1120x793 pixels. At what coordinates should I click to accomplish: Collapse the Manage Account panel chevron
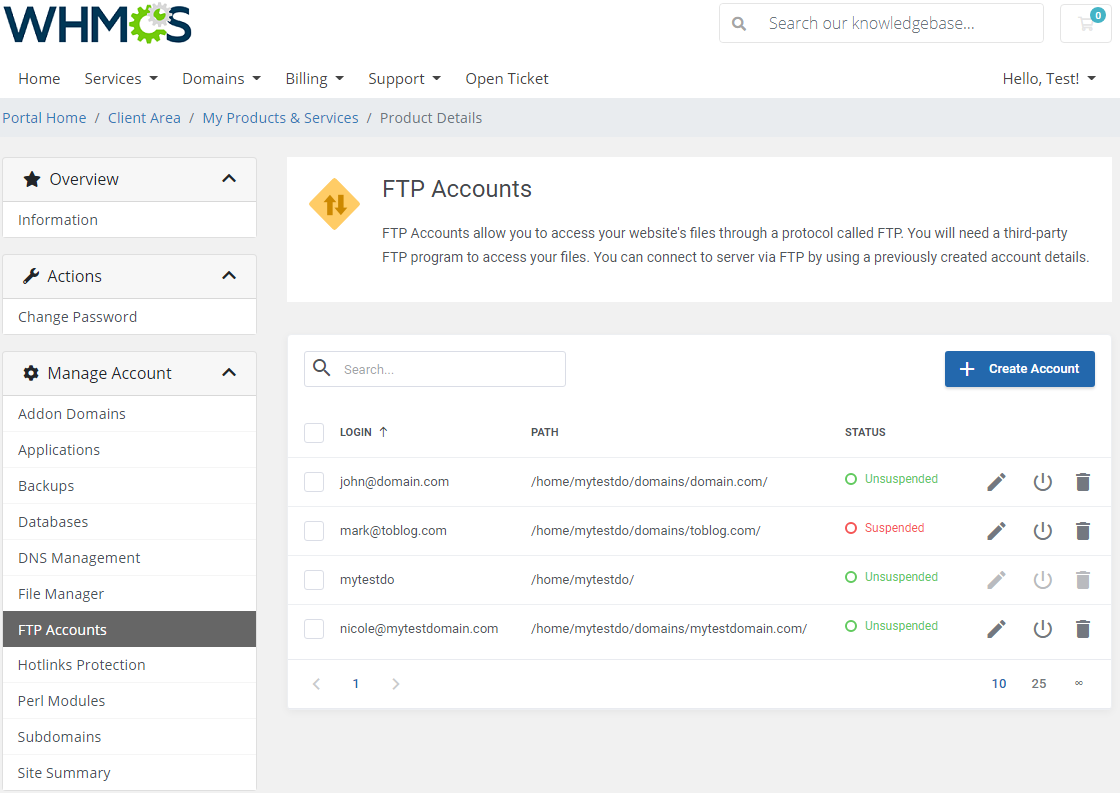coord(229,373)
